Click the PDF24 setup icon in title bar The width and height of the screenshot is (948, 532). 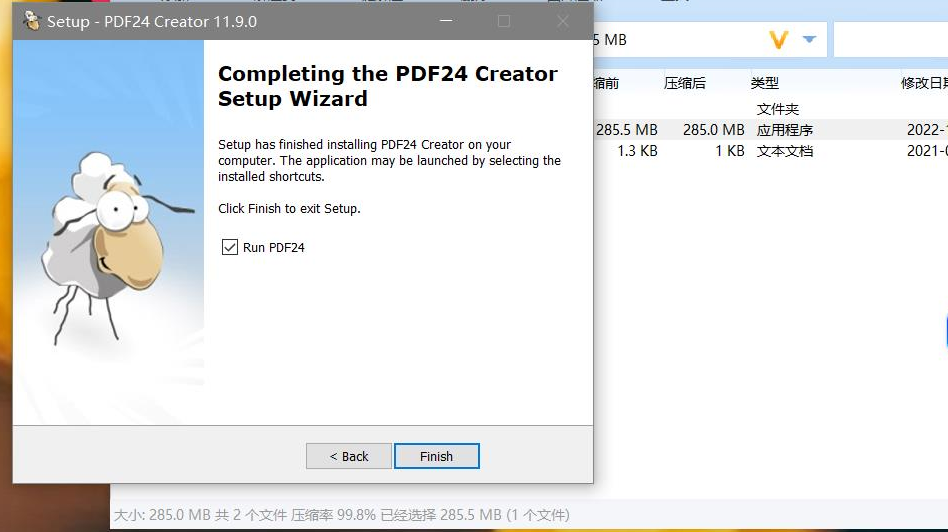(31, 21)
